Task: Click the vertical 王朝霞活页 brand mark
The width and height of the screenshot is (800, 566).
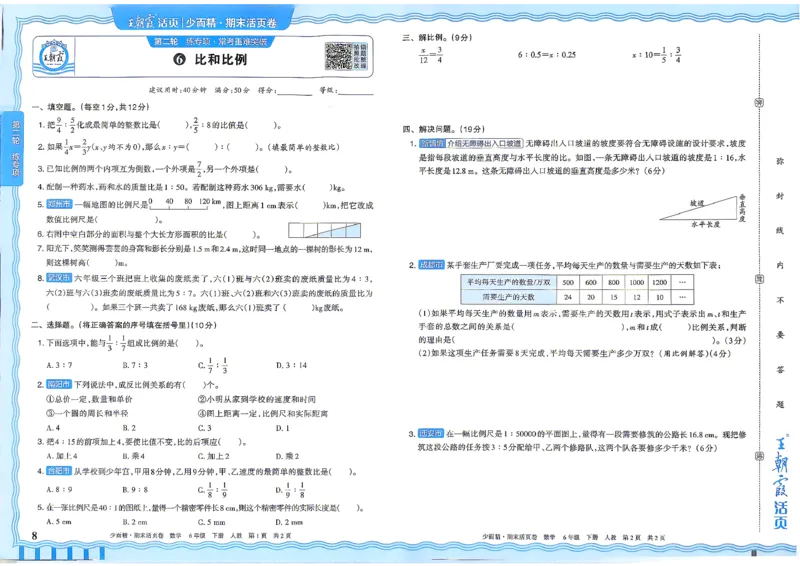Action: (x=780, y=482)
